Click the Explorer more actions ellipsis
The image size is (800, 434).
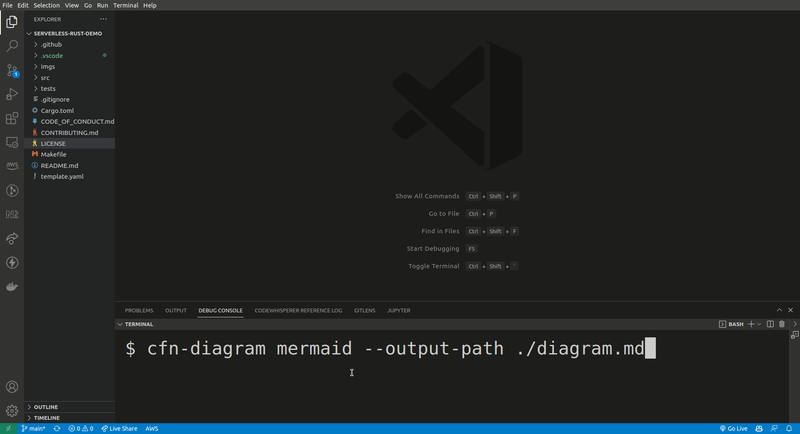[x=104, y=19]
